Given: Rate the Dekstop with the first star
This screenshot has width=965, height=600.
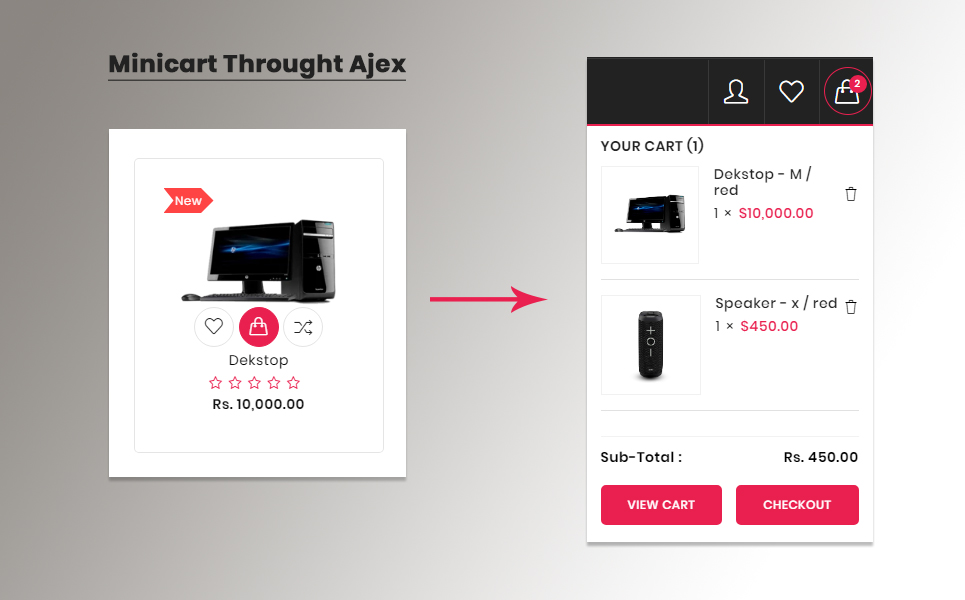Looking at the screenshot, I should pyautogui.click(x=215, y=383).
